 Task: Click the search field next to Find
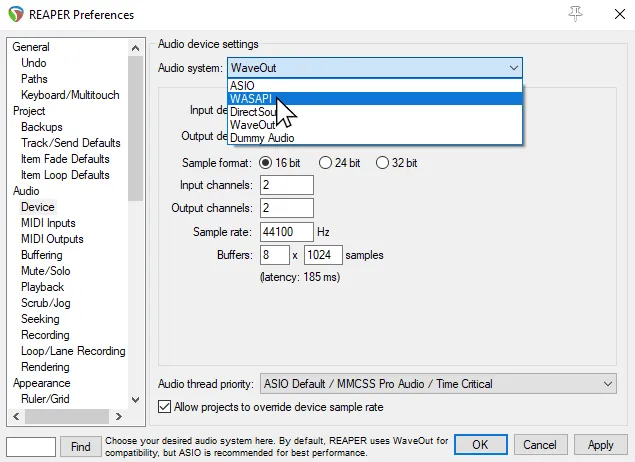(31, 447)
